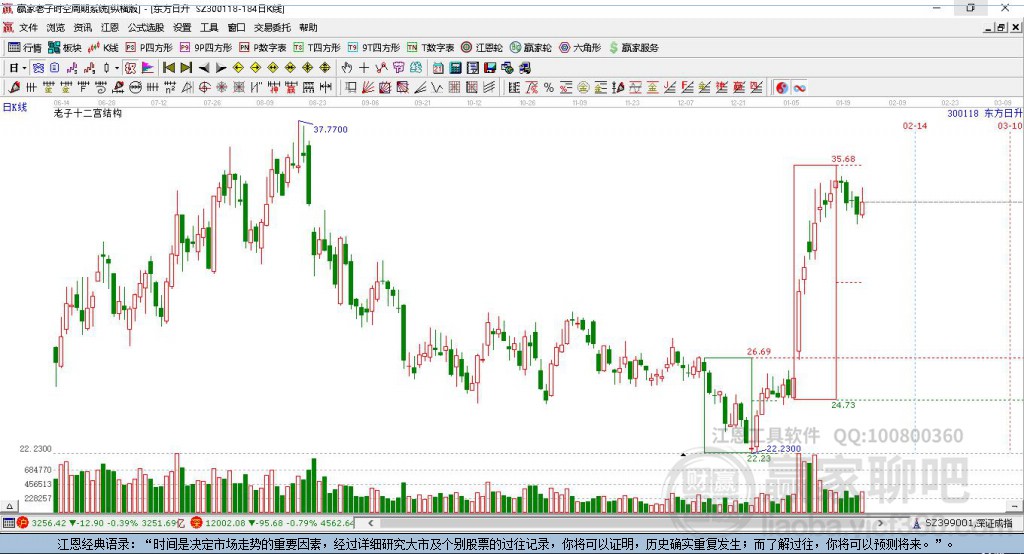
Task: Click the save floppy disk icon
Action: [x=490, y=68]
